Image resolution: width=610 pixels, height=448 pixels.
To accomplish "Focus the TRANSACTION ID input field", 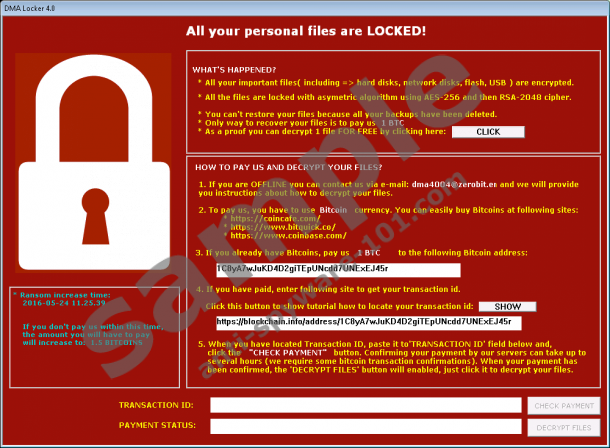I will (x=366, y=405).
